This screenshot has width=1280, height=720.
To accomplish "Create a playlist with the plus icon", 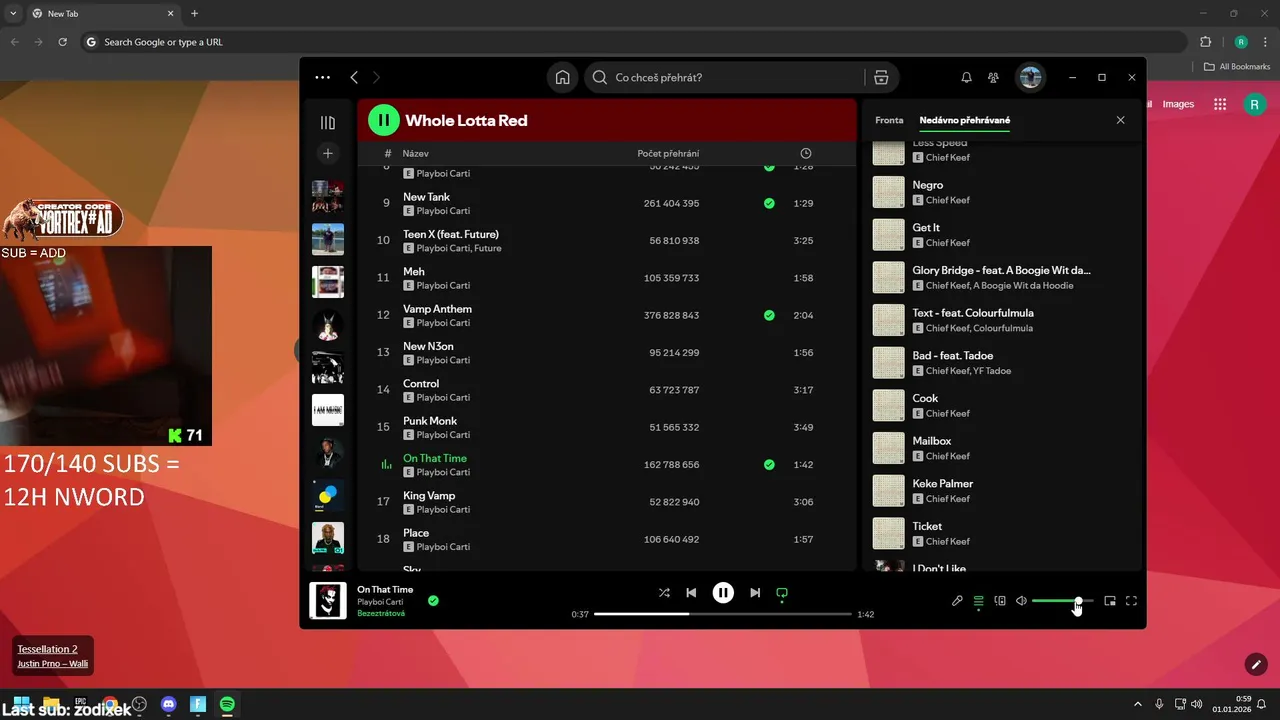I will point(328,153).
